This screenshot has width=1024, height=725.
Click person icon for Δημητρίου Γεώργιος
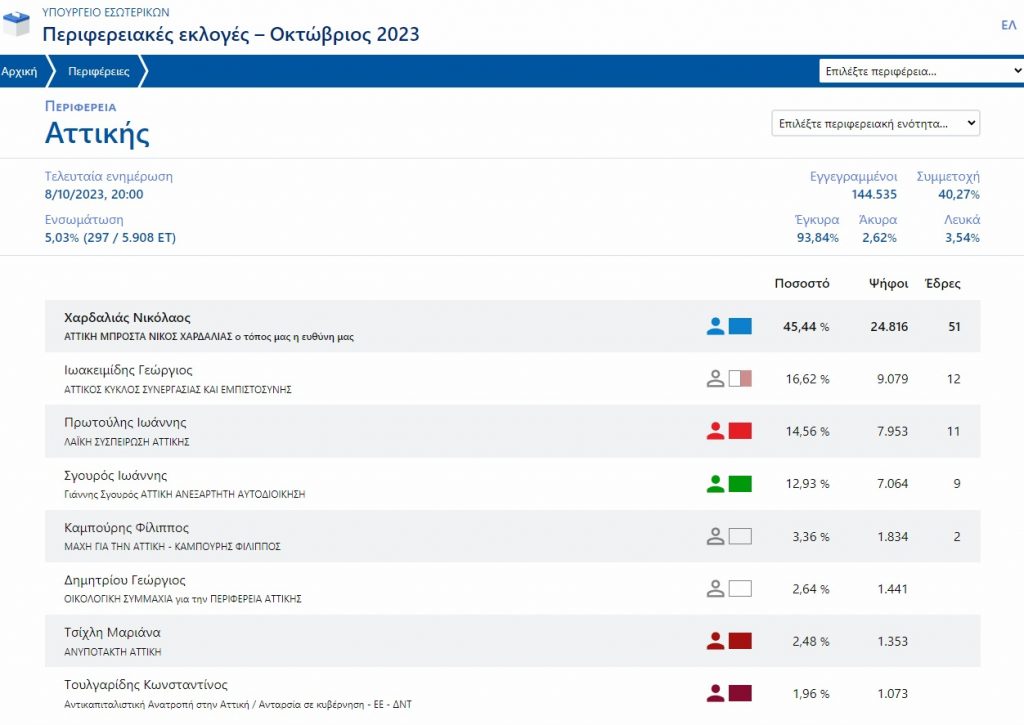pyautogui.click(x=715, y=589)
